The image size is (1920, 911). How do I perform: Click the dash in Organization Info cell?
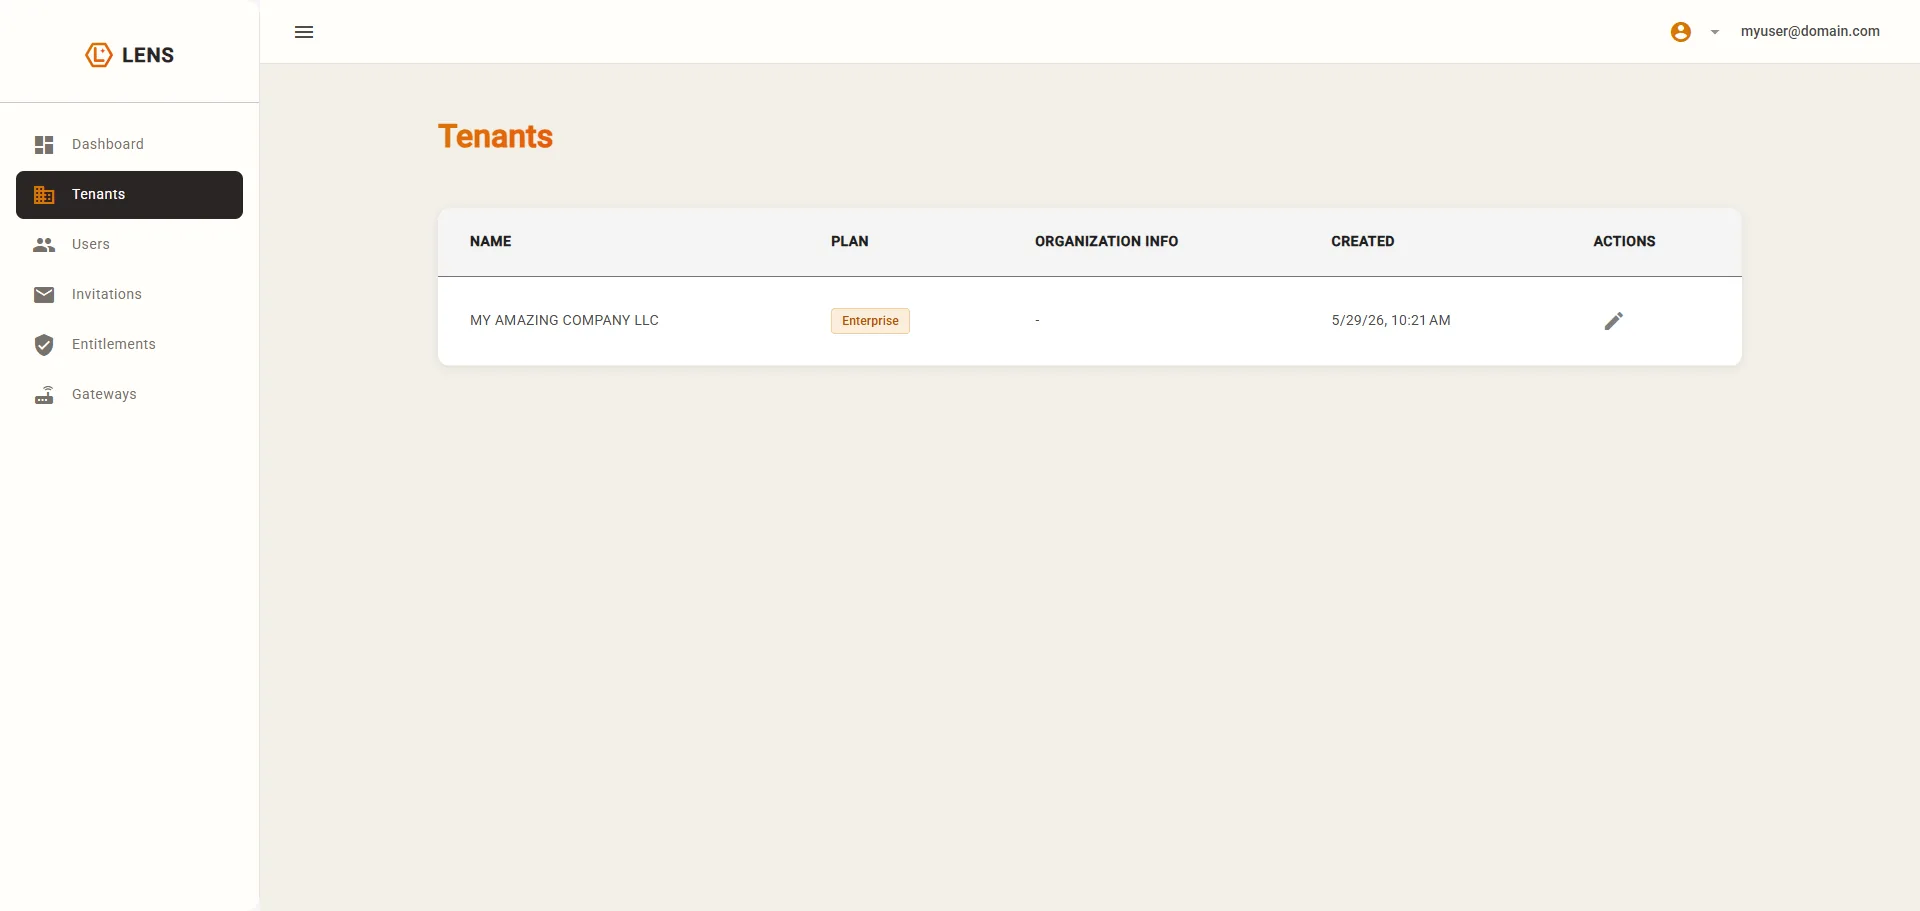[1037, 321]
